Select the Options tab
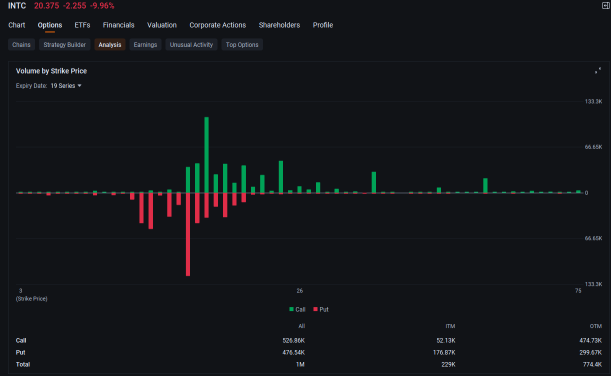The height and width of the screenshot is (376, 611). click(x=50, y=25)
